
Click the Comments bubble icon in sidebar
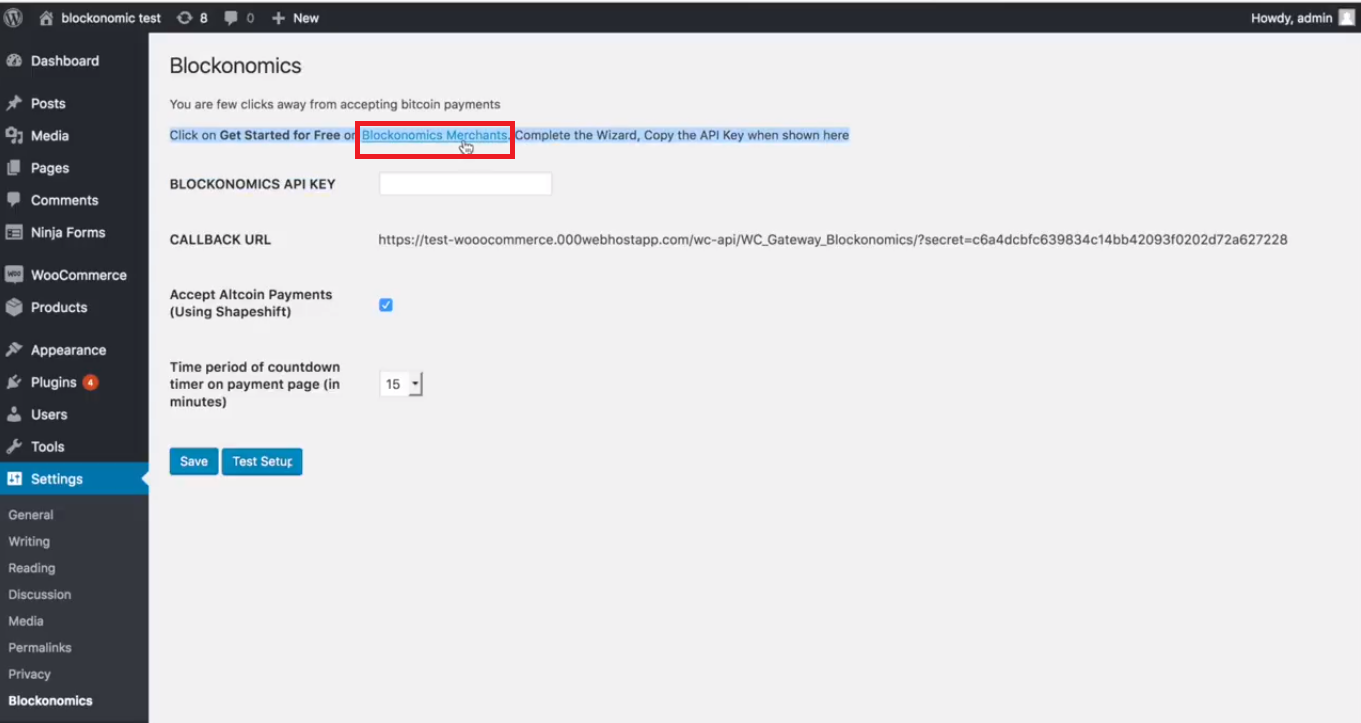[14, 200]
